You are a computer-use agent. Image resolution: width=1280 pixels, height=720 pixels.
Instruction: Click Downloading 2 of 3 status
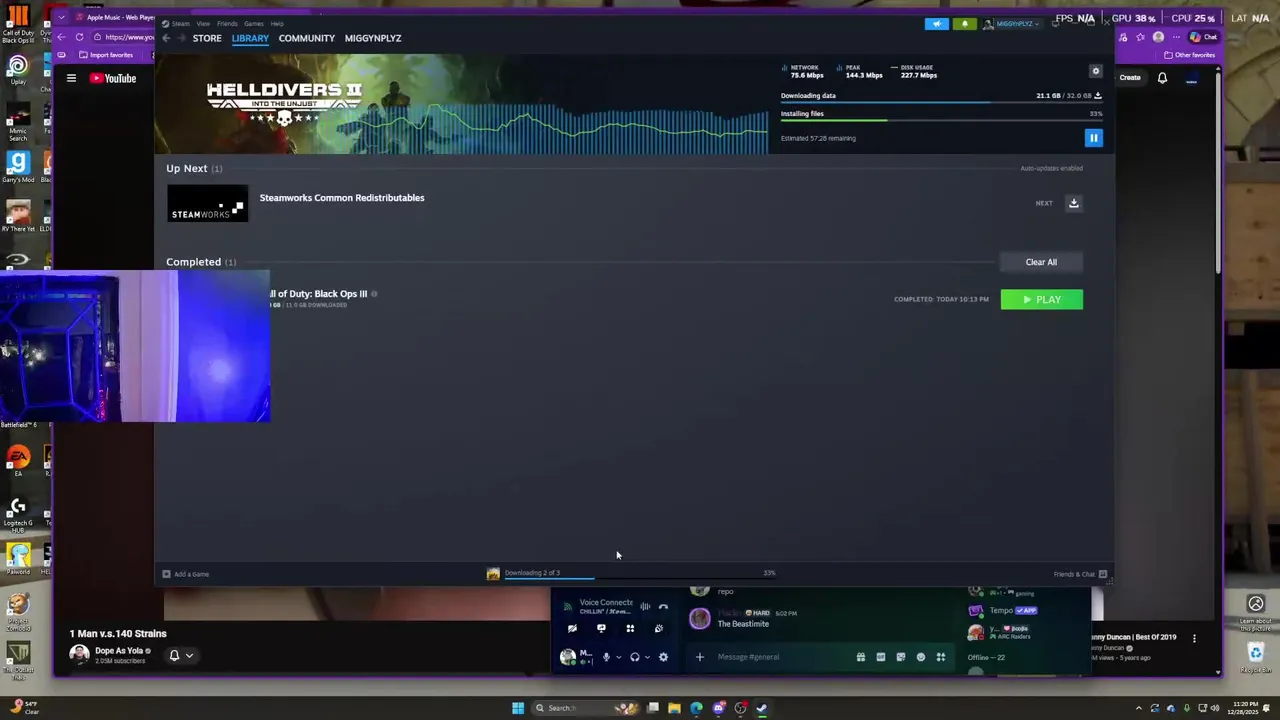point(532,573)
